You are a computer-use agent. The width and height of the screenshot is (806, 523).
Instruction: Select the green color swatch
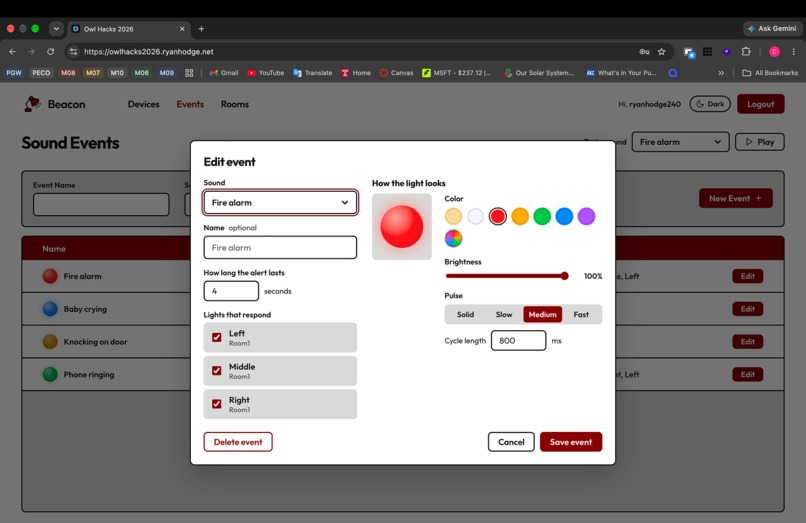pyautogui.click(x=542, y=217)
